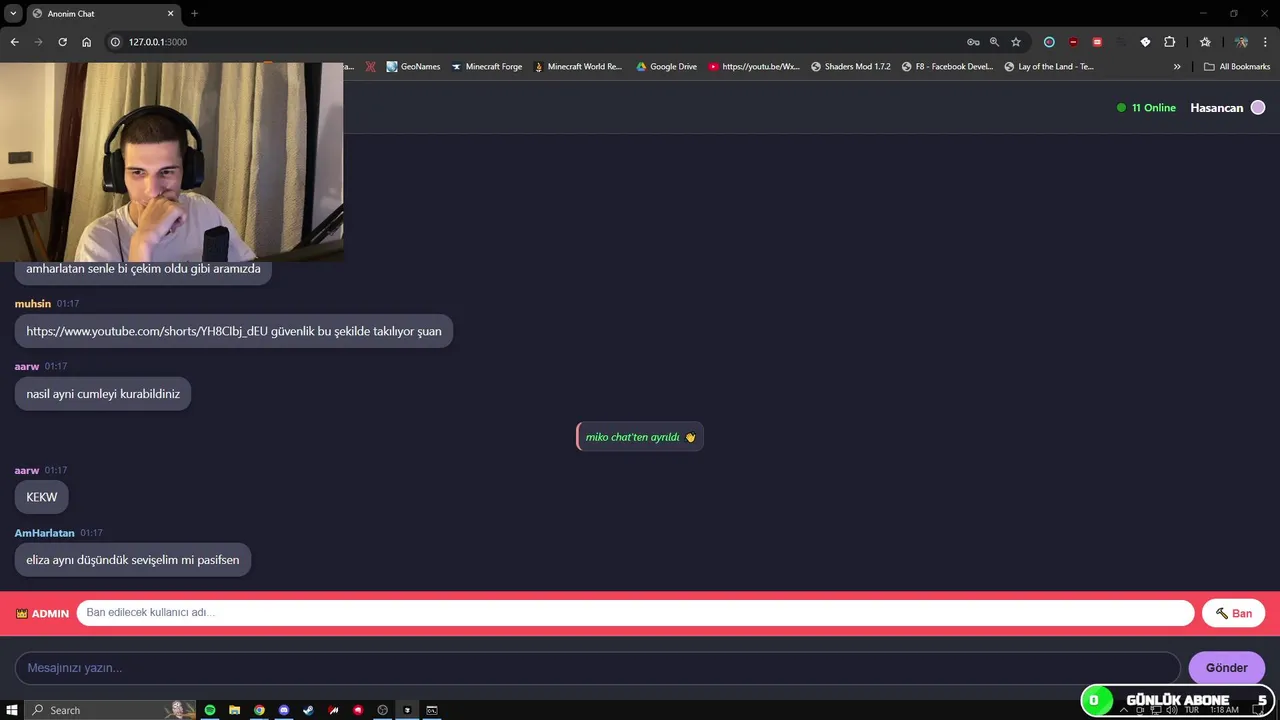The width and height of the screenshot is (1280, 720).
Task: Click the Ban hammer button
Action: pos(1234,613)
